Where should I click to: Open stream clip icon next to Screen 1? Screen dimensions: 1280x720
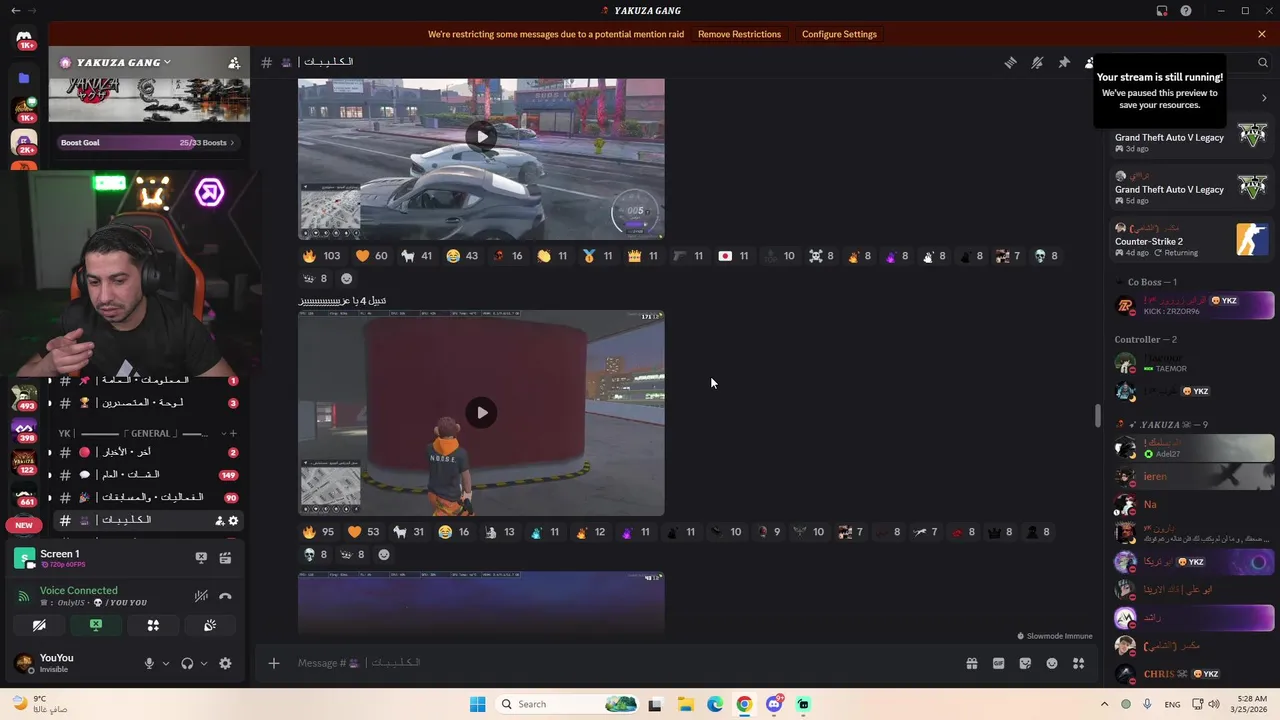225,558
